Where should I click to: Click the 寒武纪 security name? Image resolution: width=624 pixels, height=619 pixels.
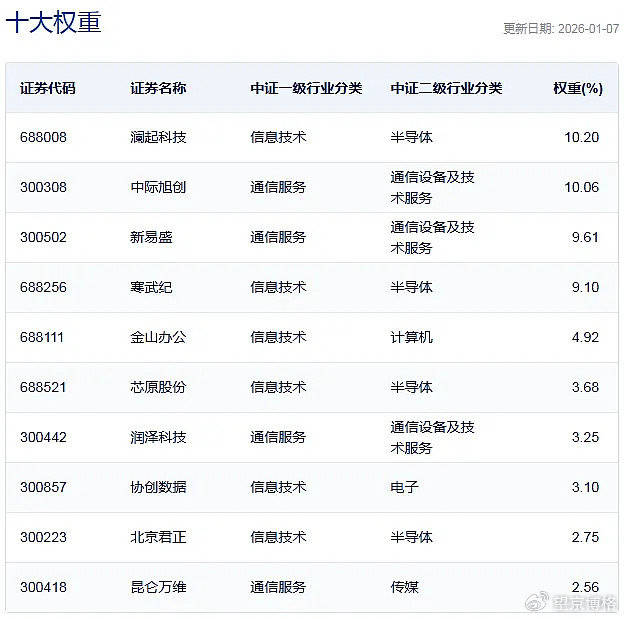click(151, 287)
